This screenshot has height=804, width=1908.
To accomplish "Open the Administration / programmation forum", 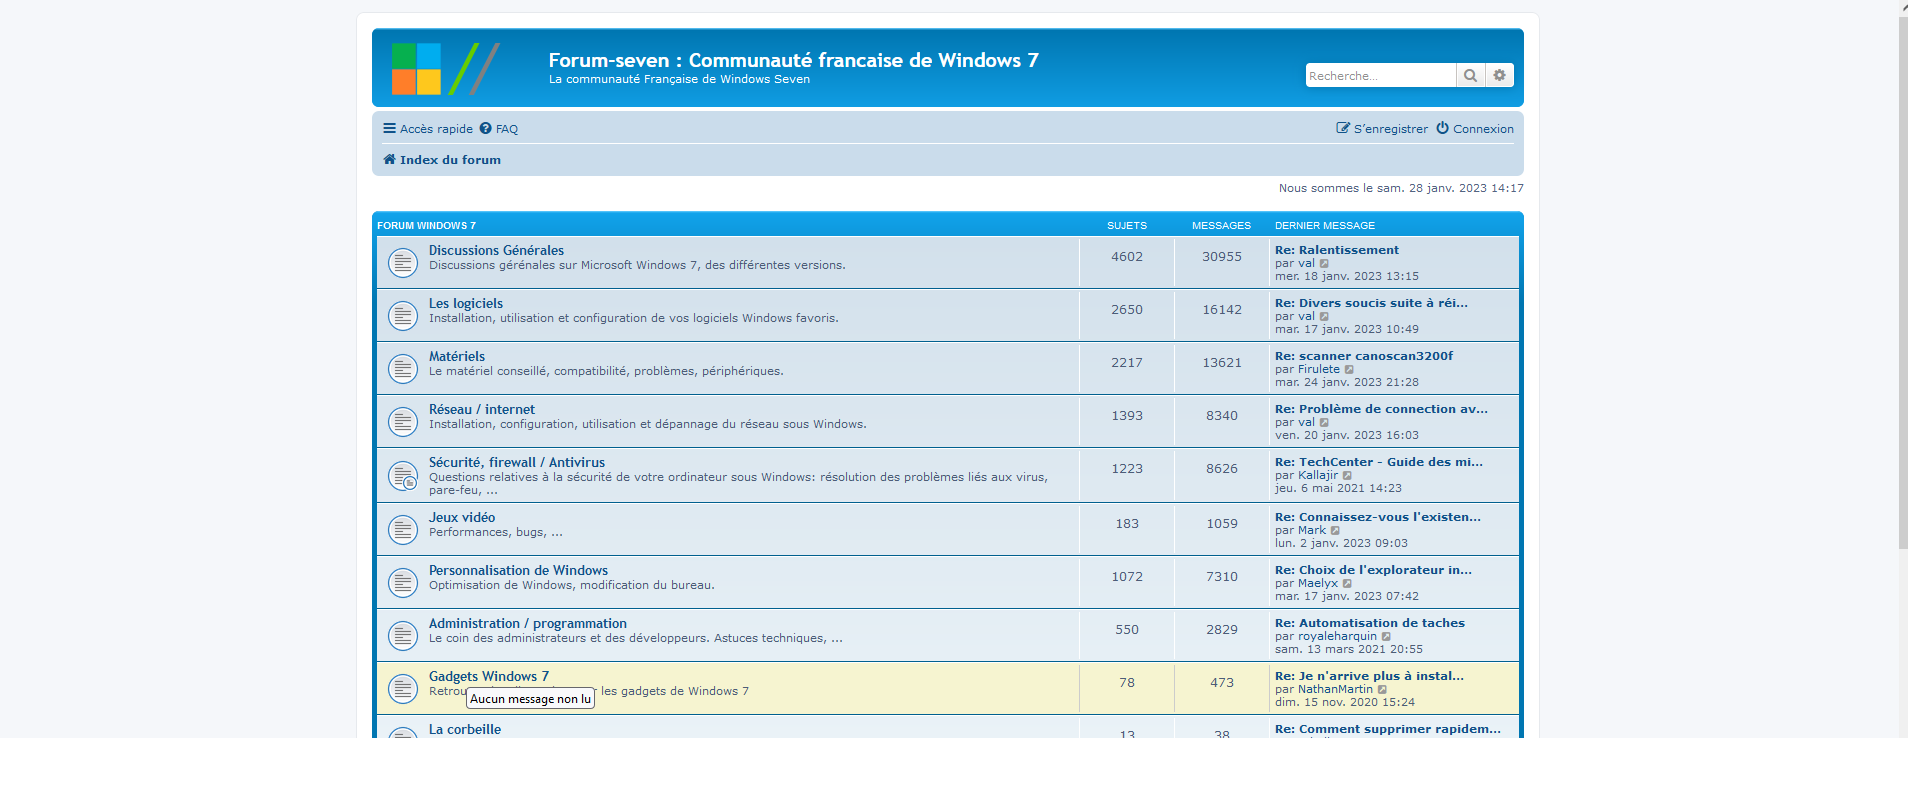I will pos(528,624).
